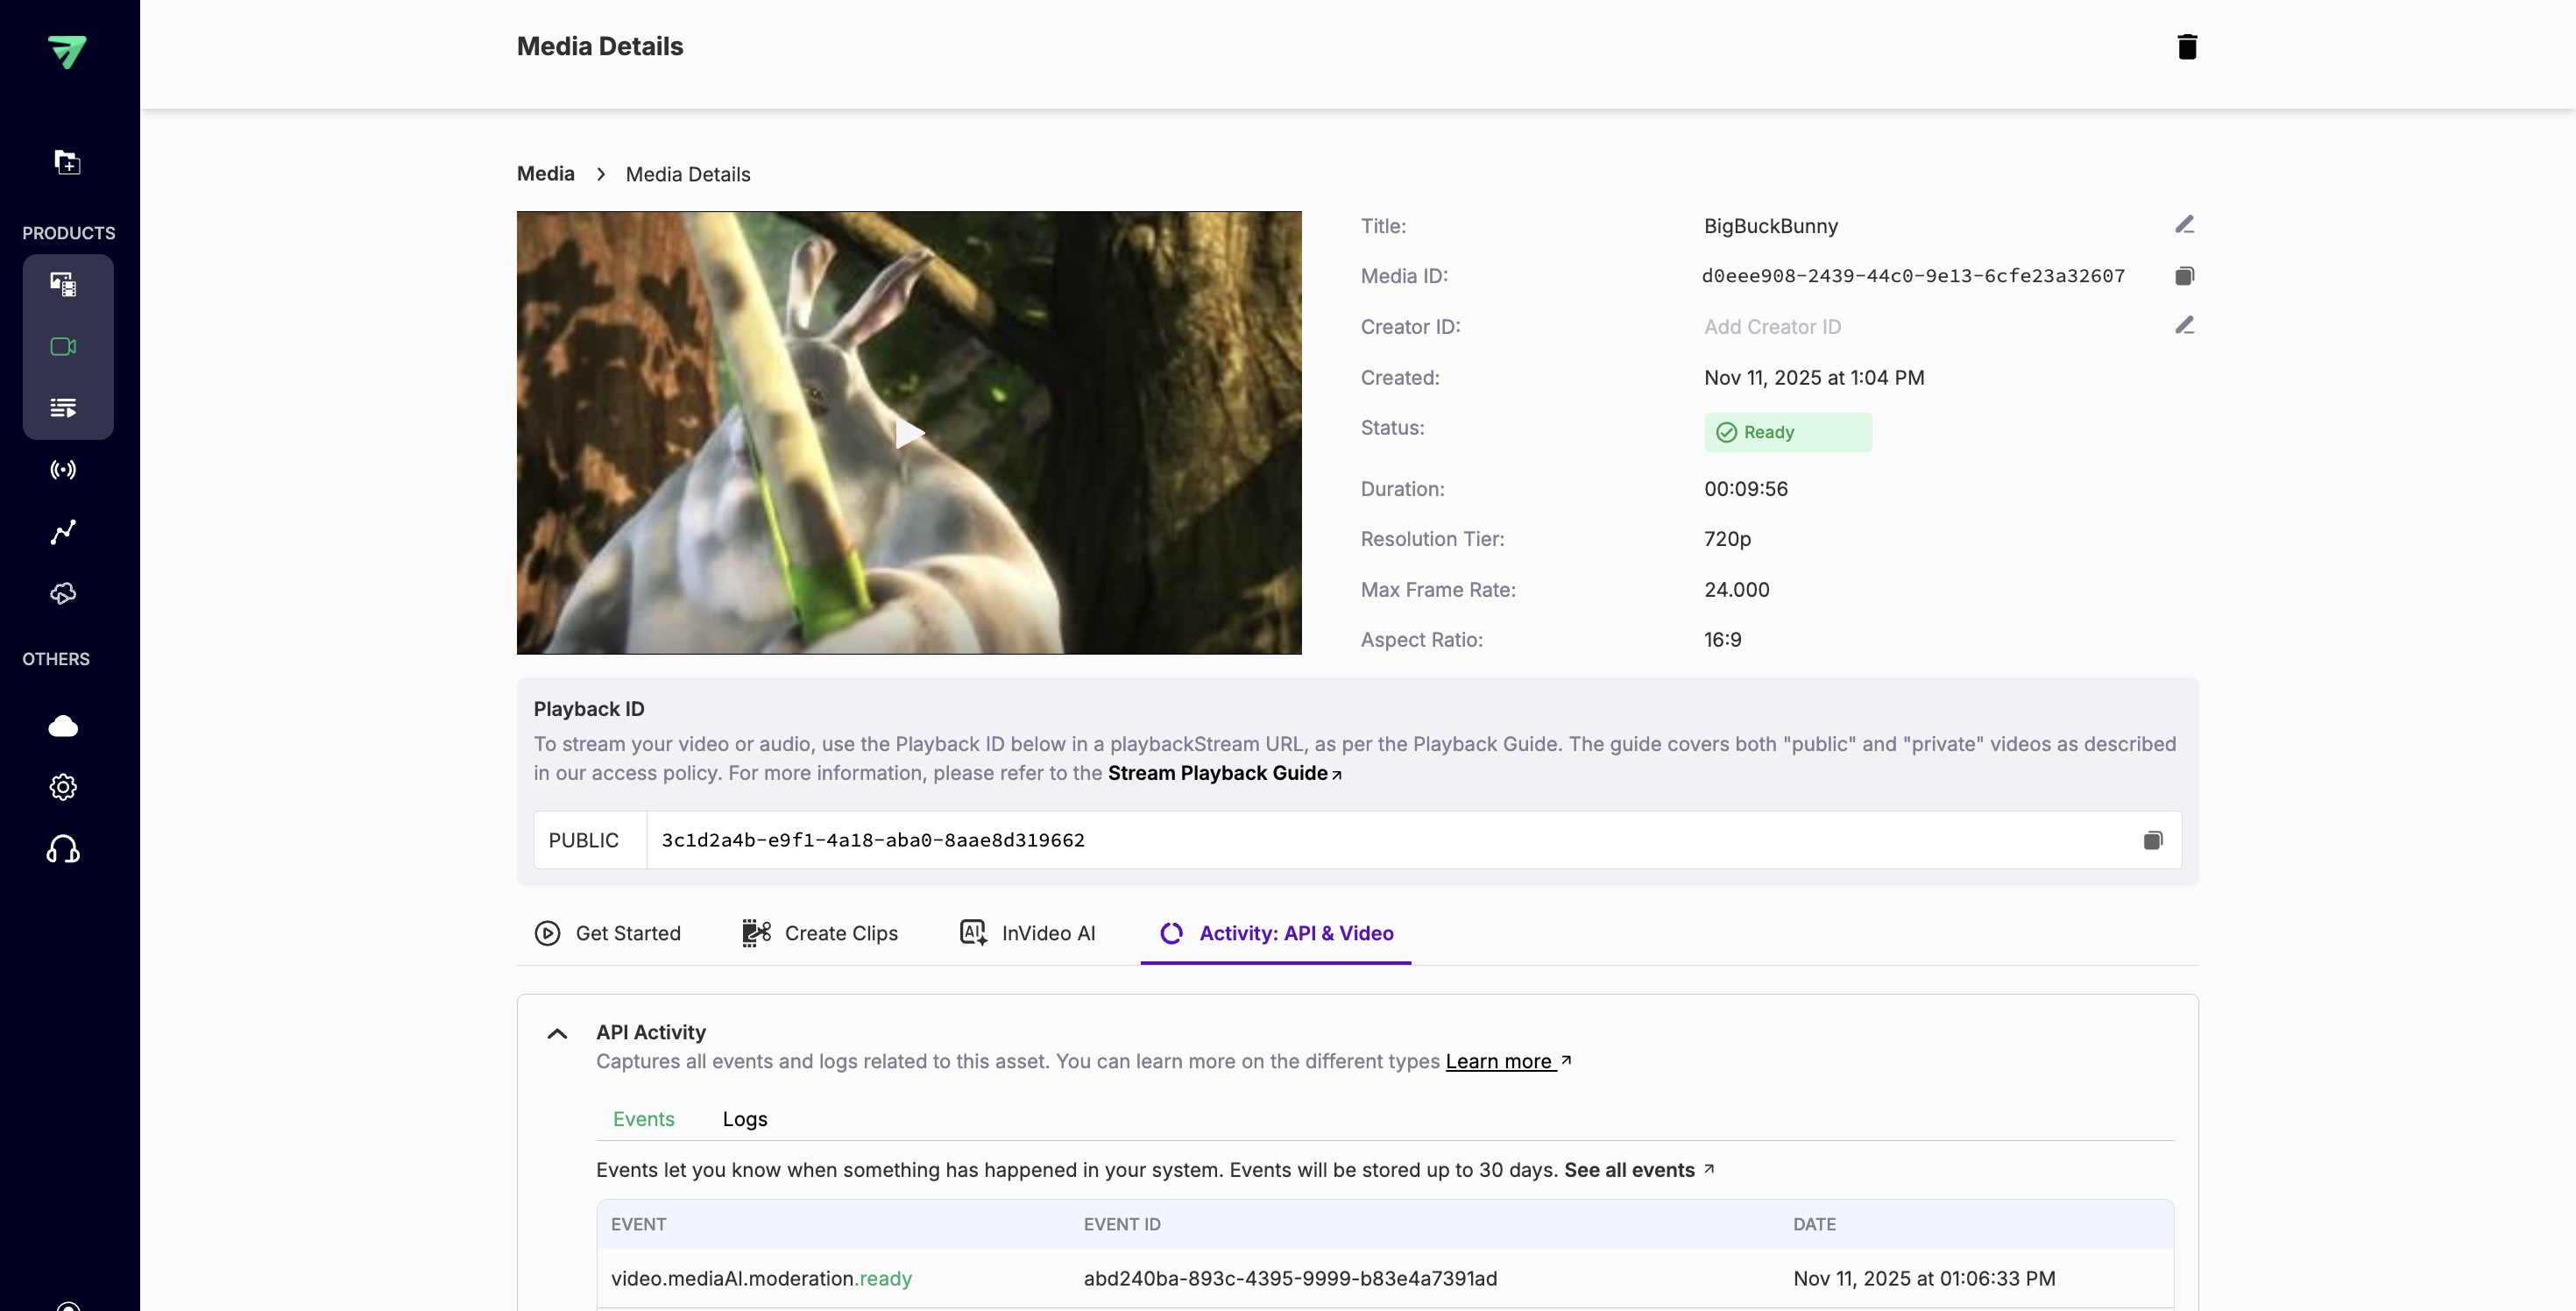Viewport: 2576px width, 1311px height.
Task: Play the BigBuckBunny video preview
Action: pos(908,433)
